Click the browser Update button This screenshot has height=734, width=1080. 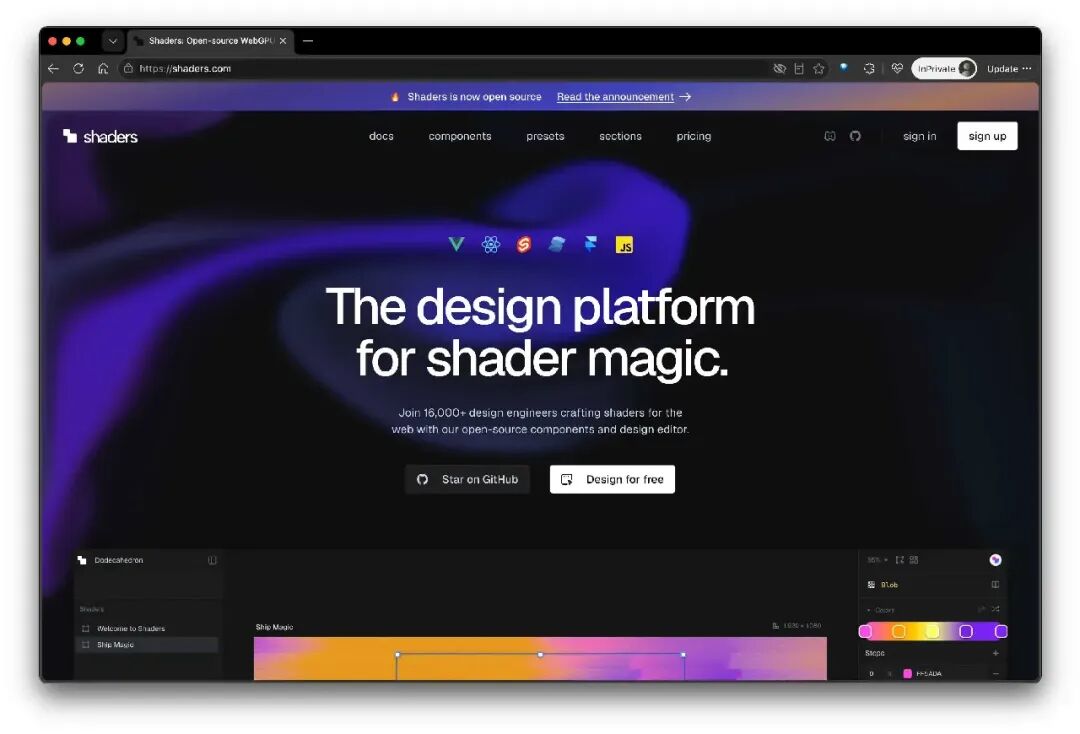click(x=1002, y=69)
